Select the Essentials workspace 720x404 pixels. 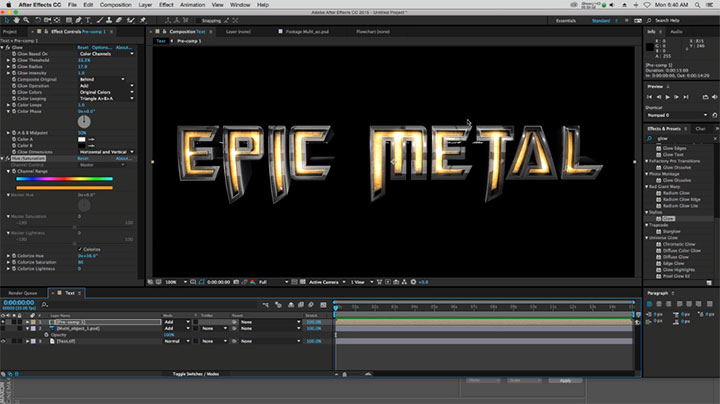(566, 21)
